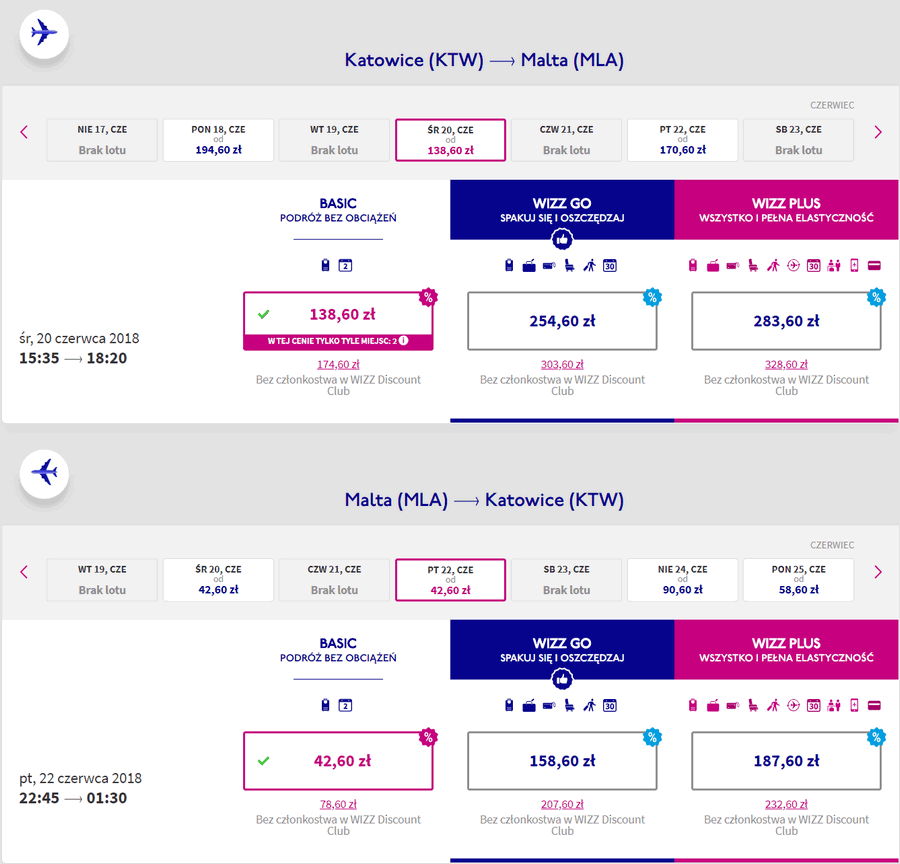Click the Katowice (KTW) → Malta (MLA) heading

point(484,60)
